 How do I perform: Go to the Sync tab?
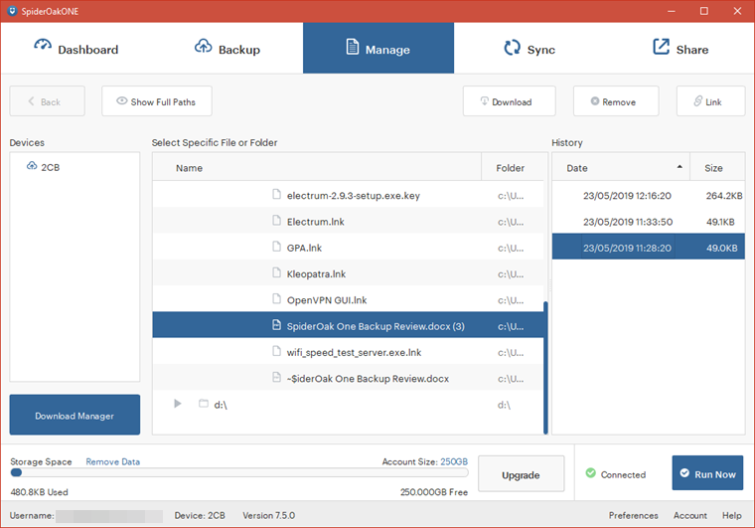click(x=529, y=48)
